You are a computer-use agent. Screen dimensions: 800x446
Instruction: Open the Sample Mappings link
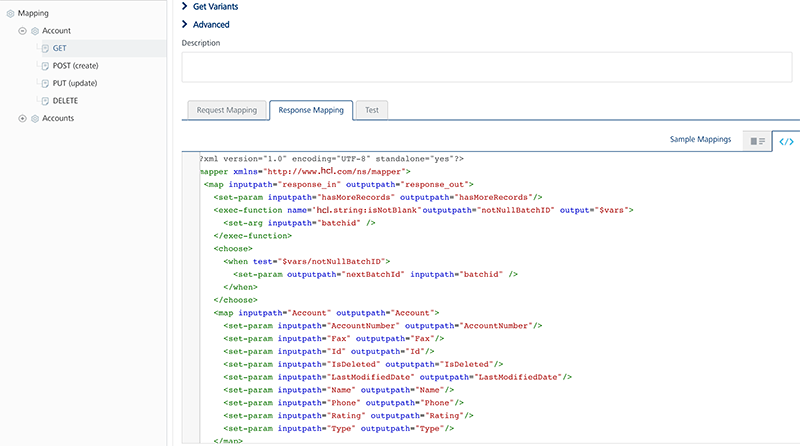coord(700,140)
